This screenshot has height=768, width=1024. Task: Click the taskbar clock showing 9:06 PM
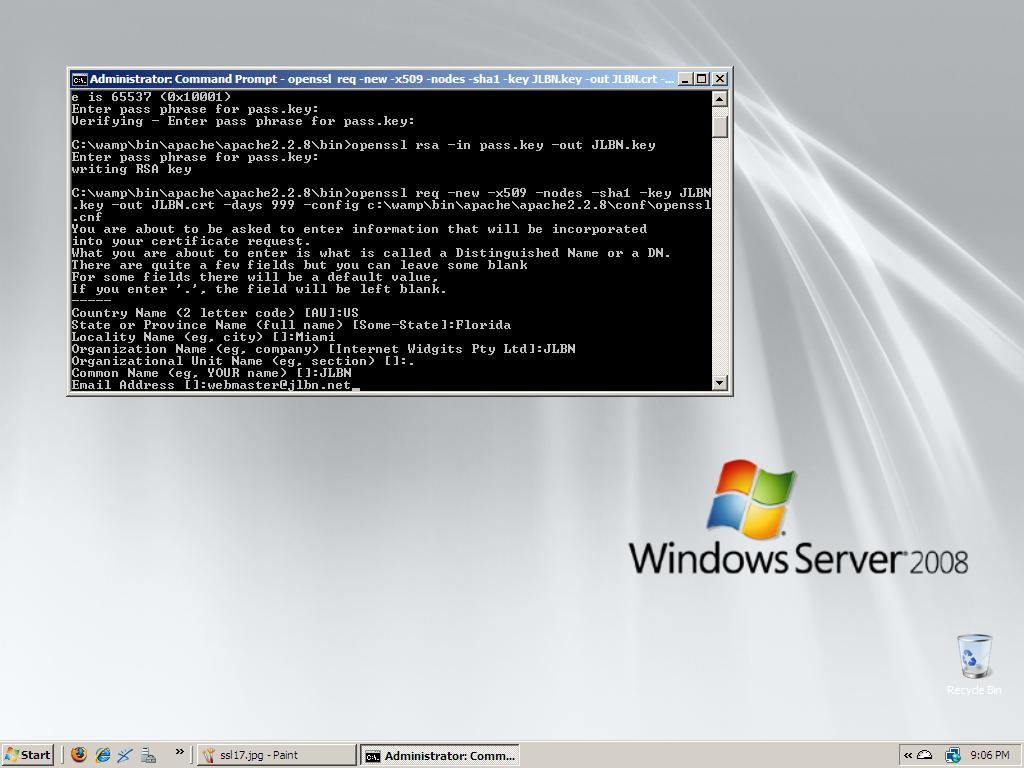(x=988, y=755)
